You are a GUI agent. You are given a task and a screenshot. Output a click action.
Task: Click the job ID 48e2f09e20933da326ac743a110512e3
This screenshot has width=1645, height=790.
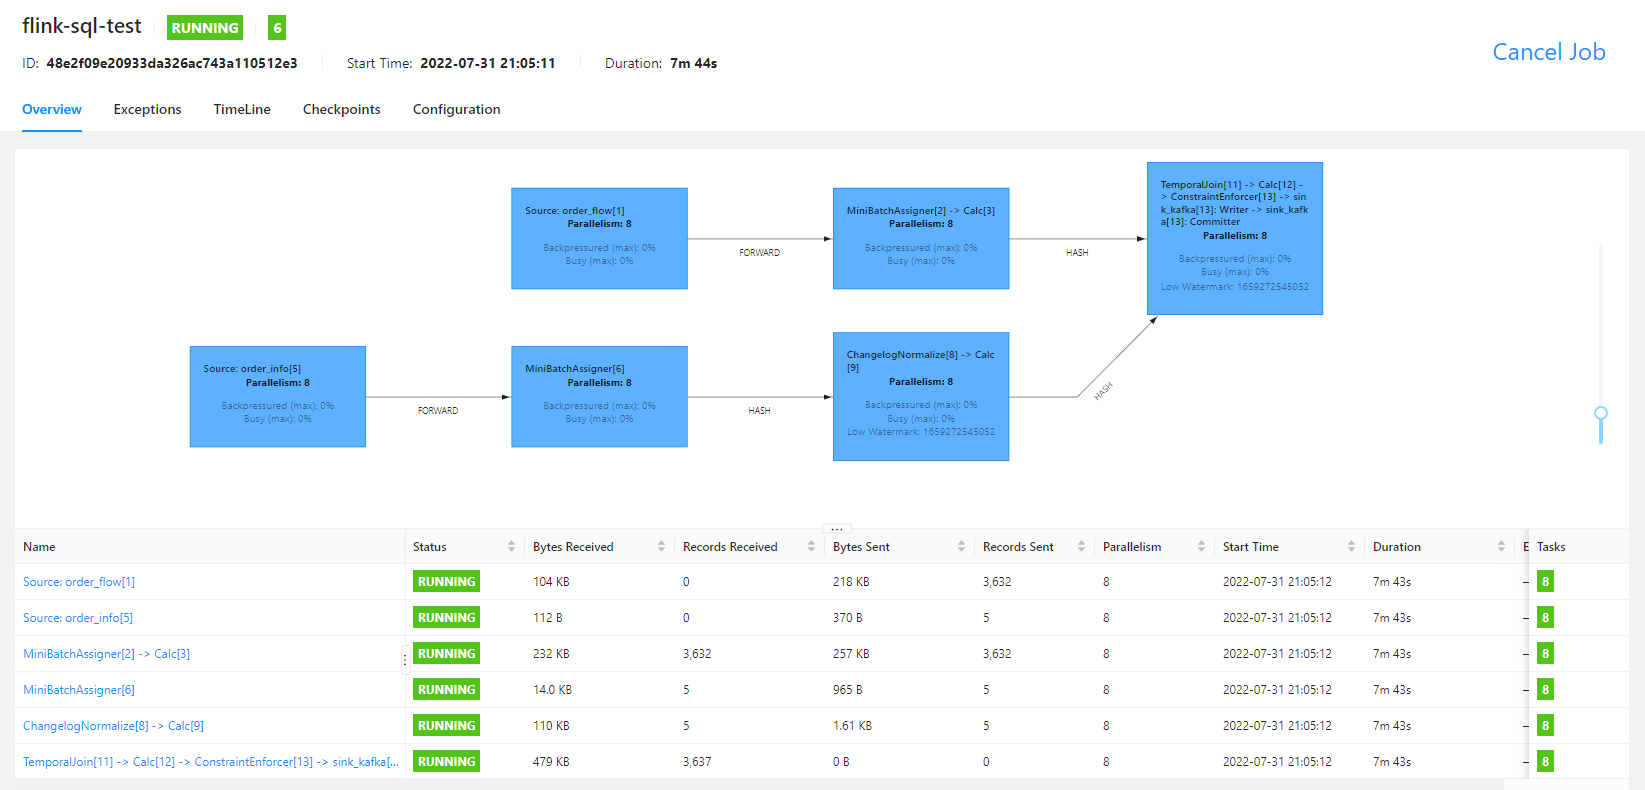click(172, 63)
